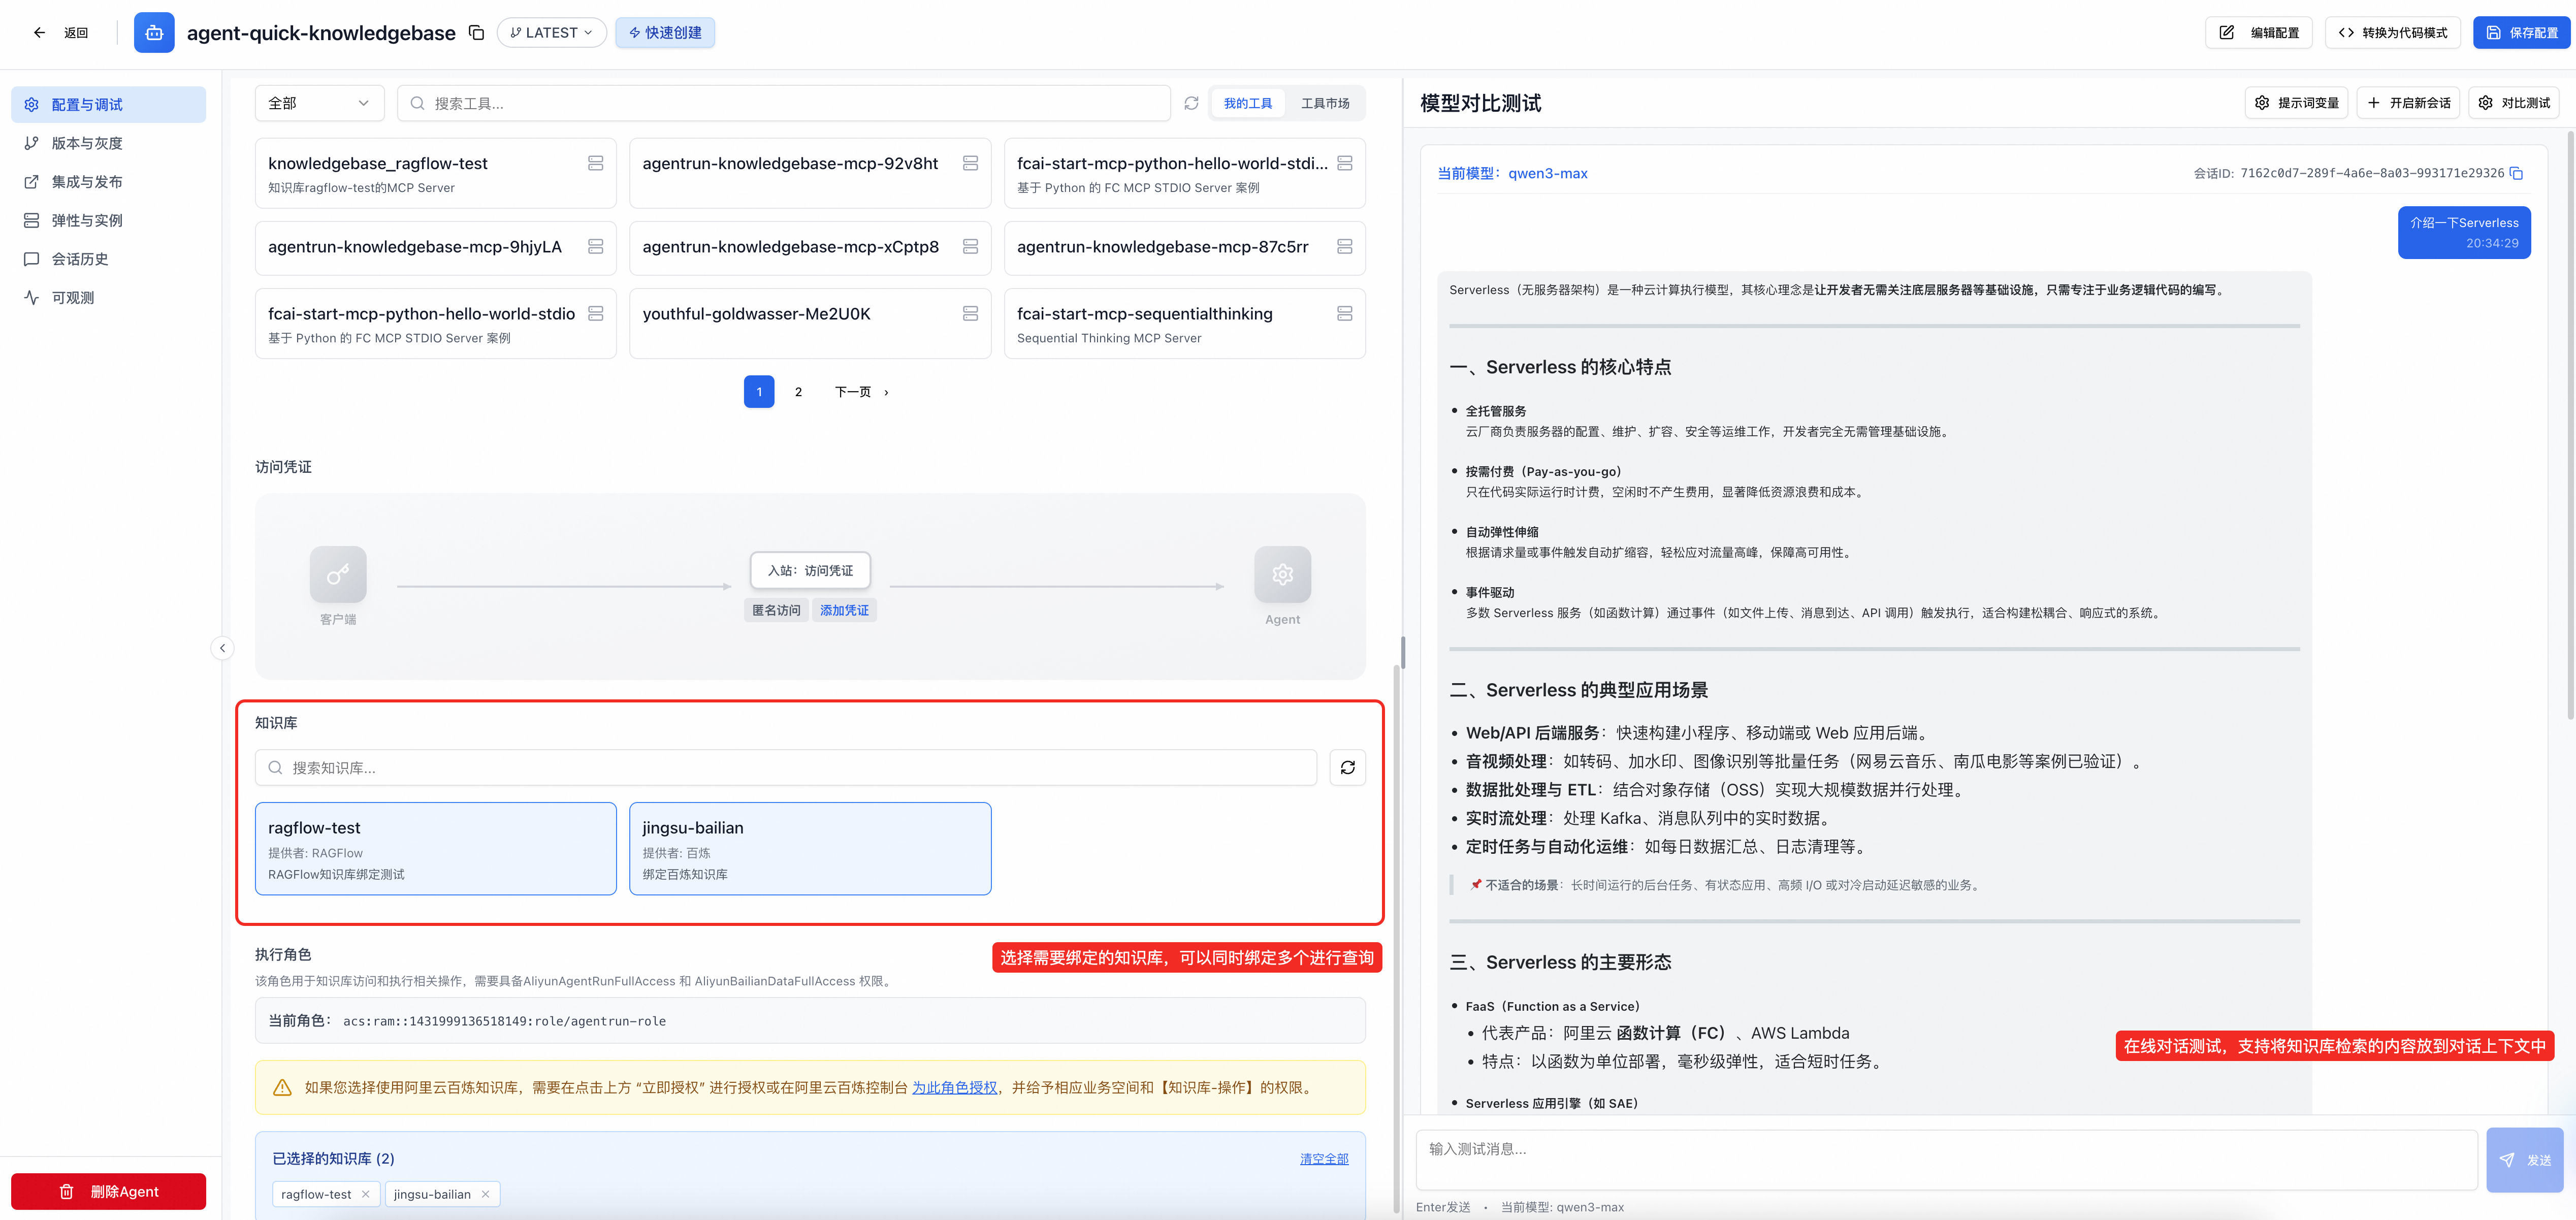Refresh the tool list

[x=1191, y=103]
